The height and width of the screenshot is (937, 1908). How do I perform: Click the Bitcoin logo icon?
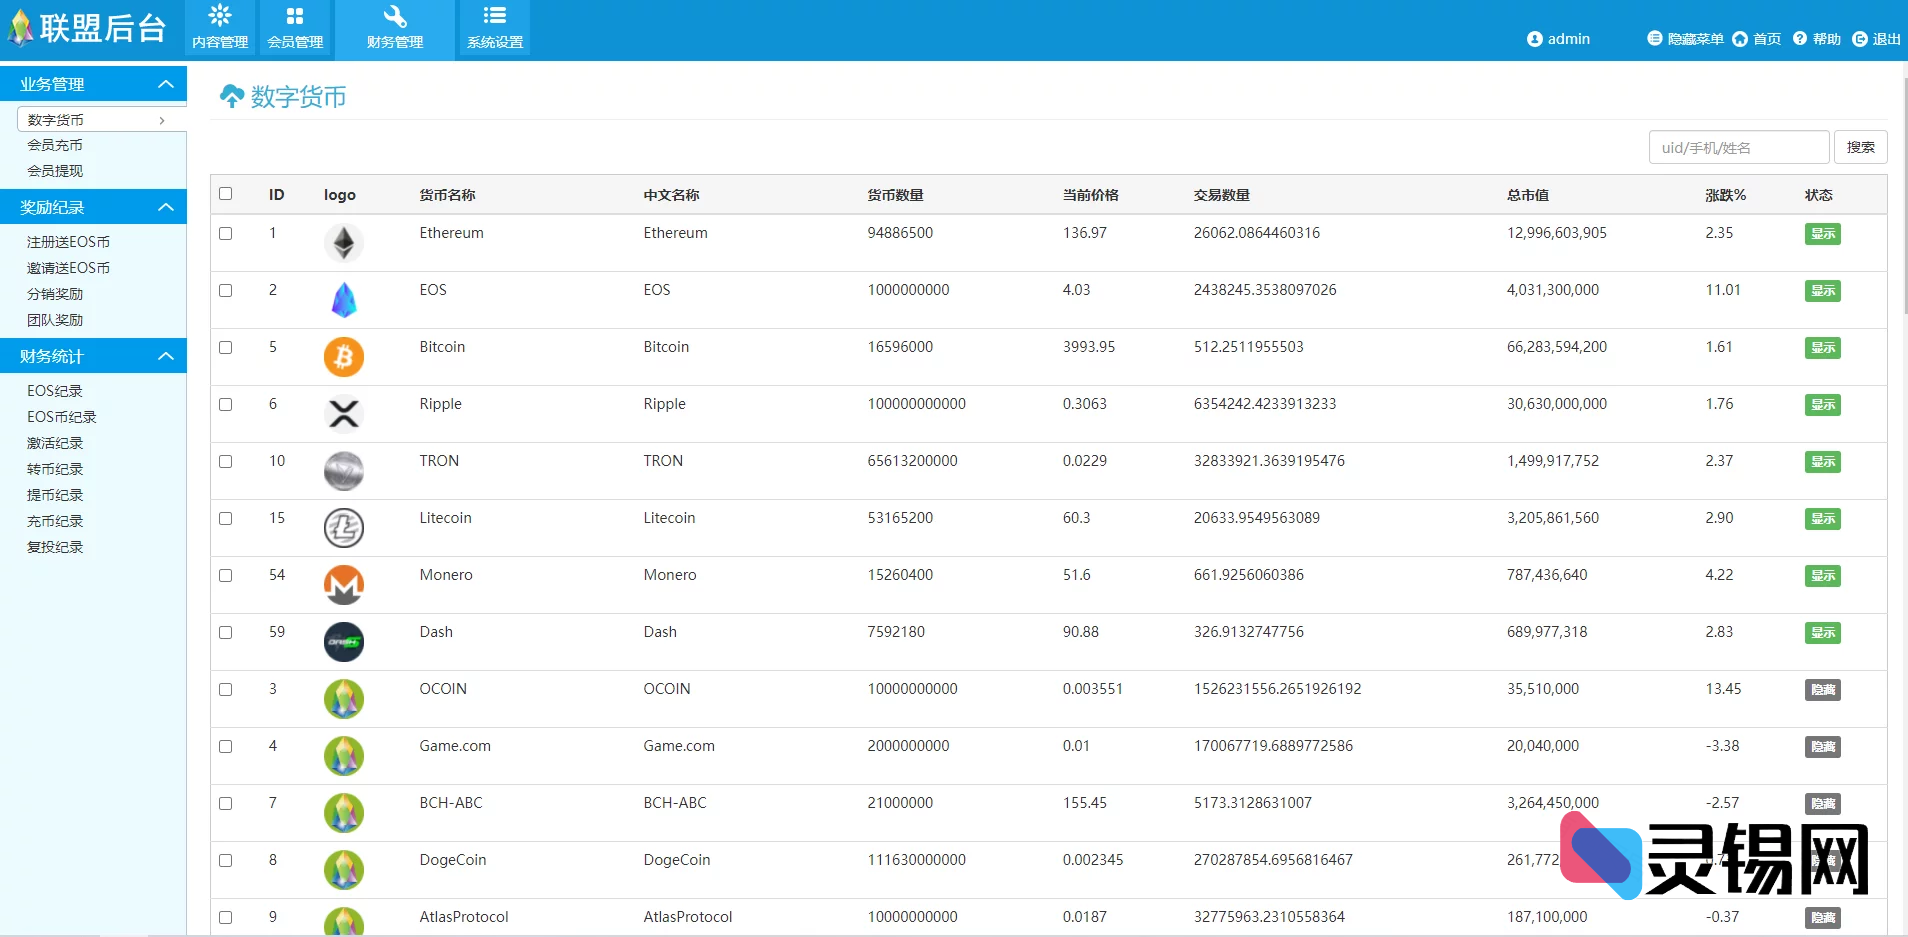tap(343, 357)
